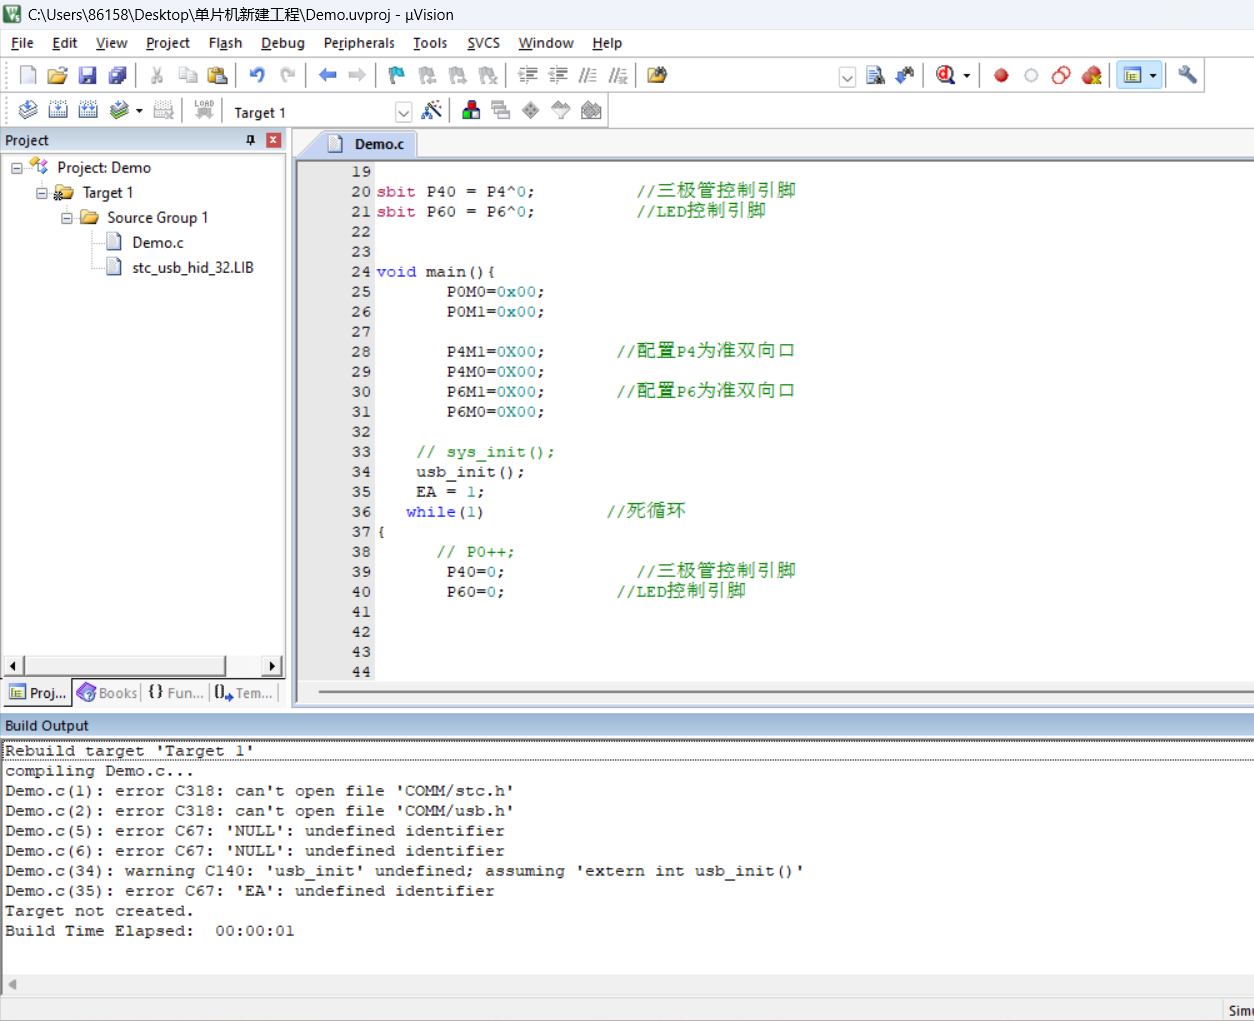This screenshot has height=1021, width=1254.
Task: Pin the Project panel
Action: (251, 140)
